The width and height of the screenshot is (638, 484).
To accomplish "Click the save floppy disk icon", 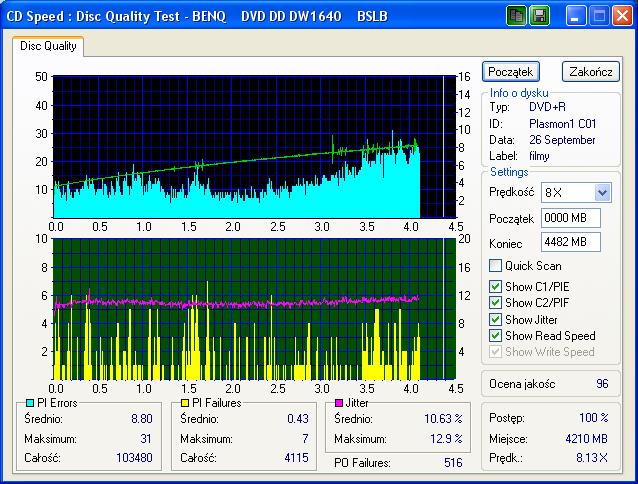I will click(539, 16).
